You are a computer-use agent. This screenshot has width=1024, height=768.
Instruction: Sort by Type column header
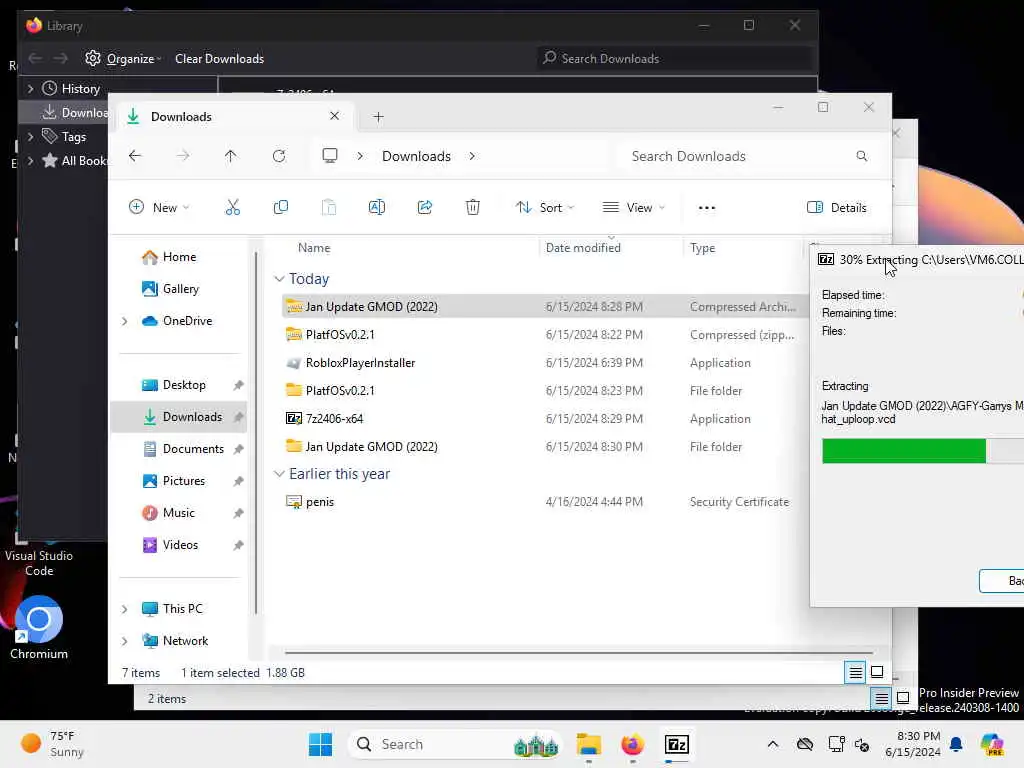point(703,248)
